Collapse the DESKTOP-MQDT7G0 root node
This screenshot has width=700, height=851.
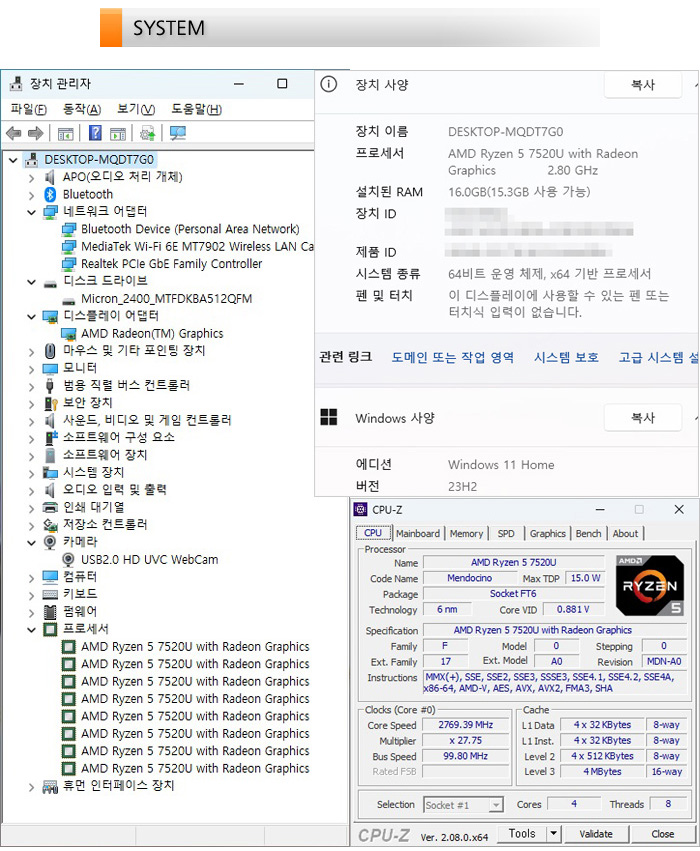pos(13,160)
